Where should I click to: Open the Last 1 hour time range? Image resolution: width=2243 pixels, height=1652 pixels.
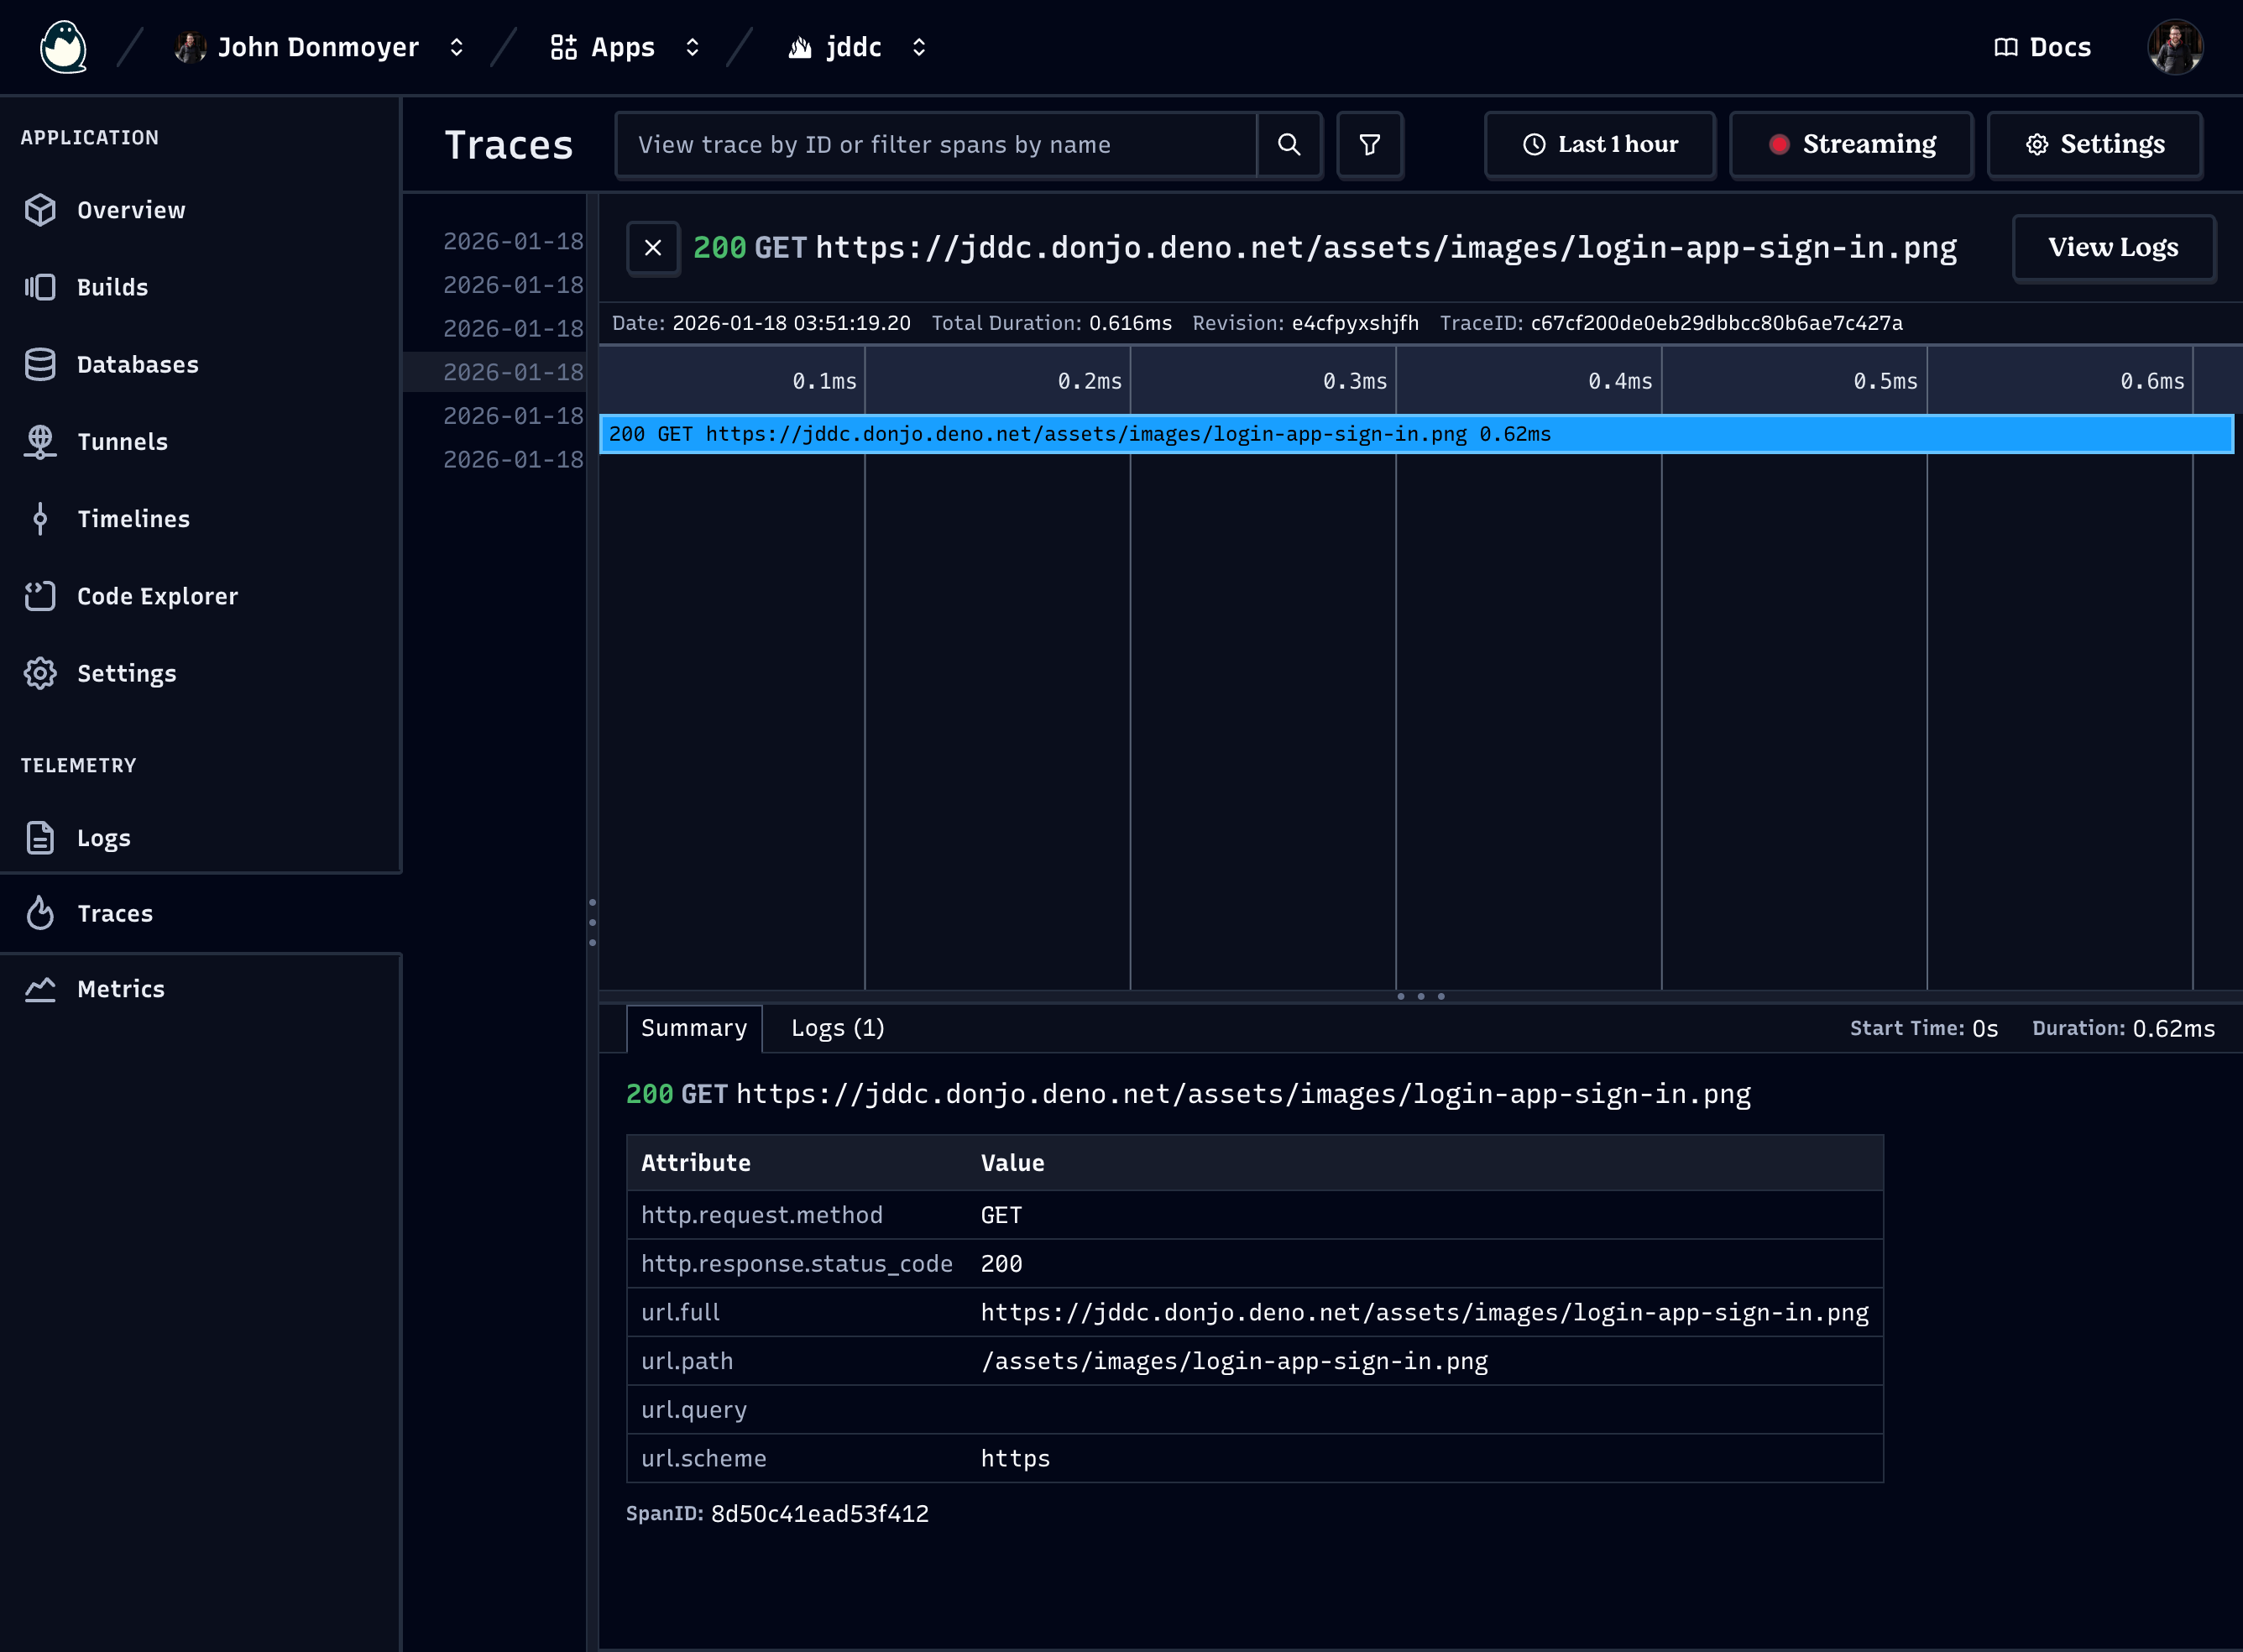(1600, 145)
